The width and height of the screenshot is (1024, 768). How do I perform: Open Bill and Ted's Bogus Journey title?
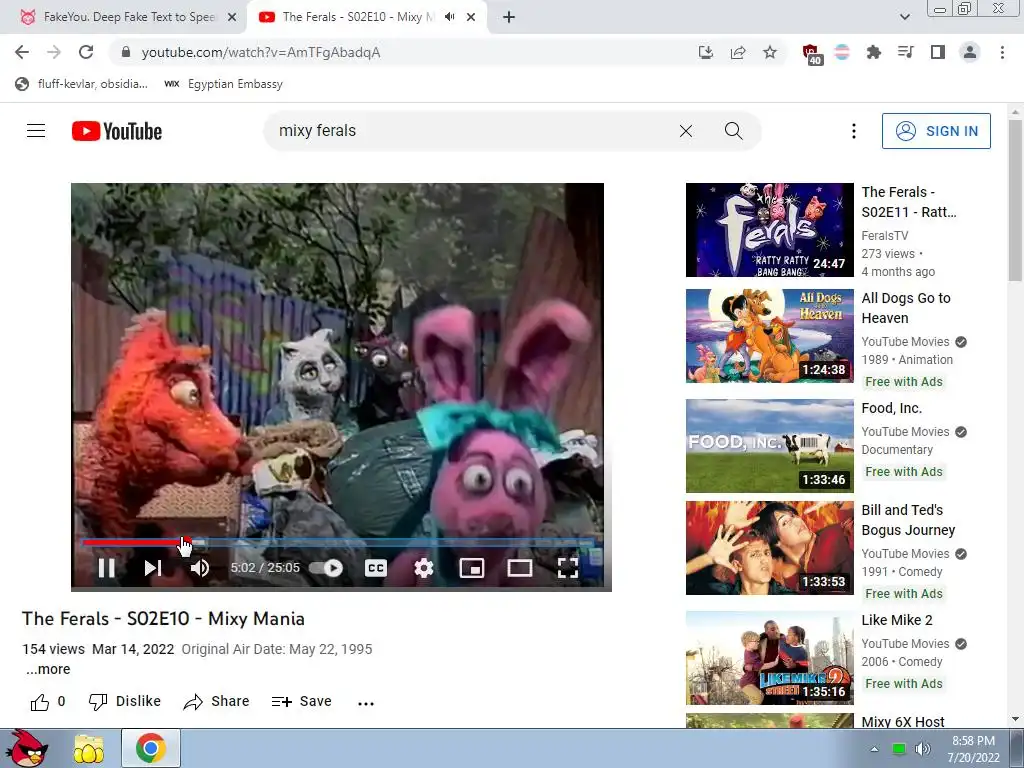[x=908, y=520]
